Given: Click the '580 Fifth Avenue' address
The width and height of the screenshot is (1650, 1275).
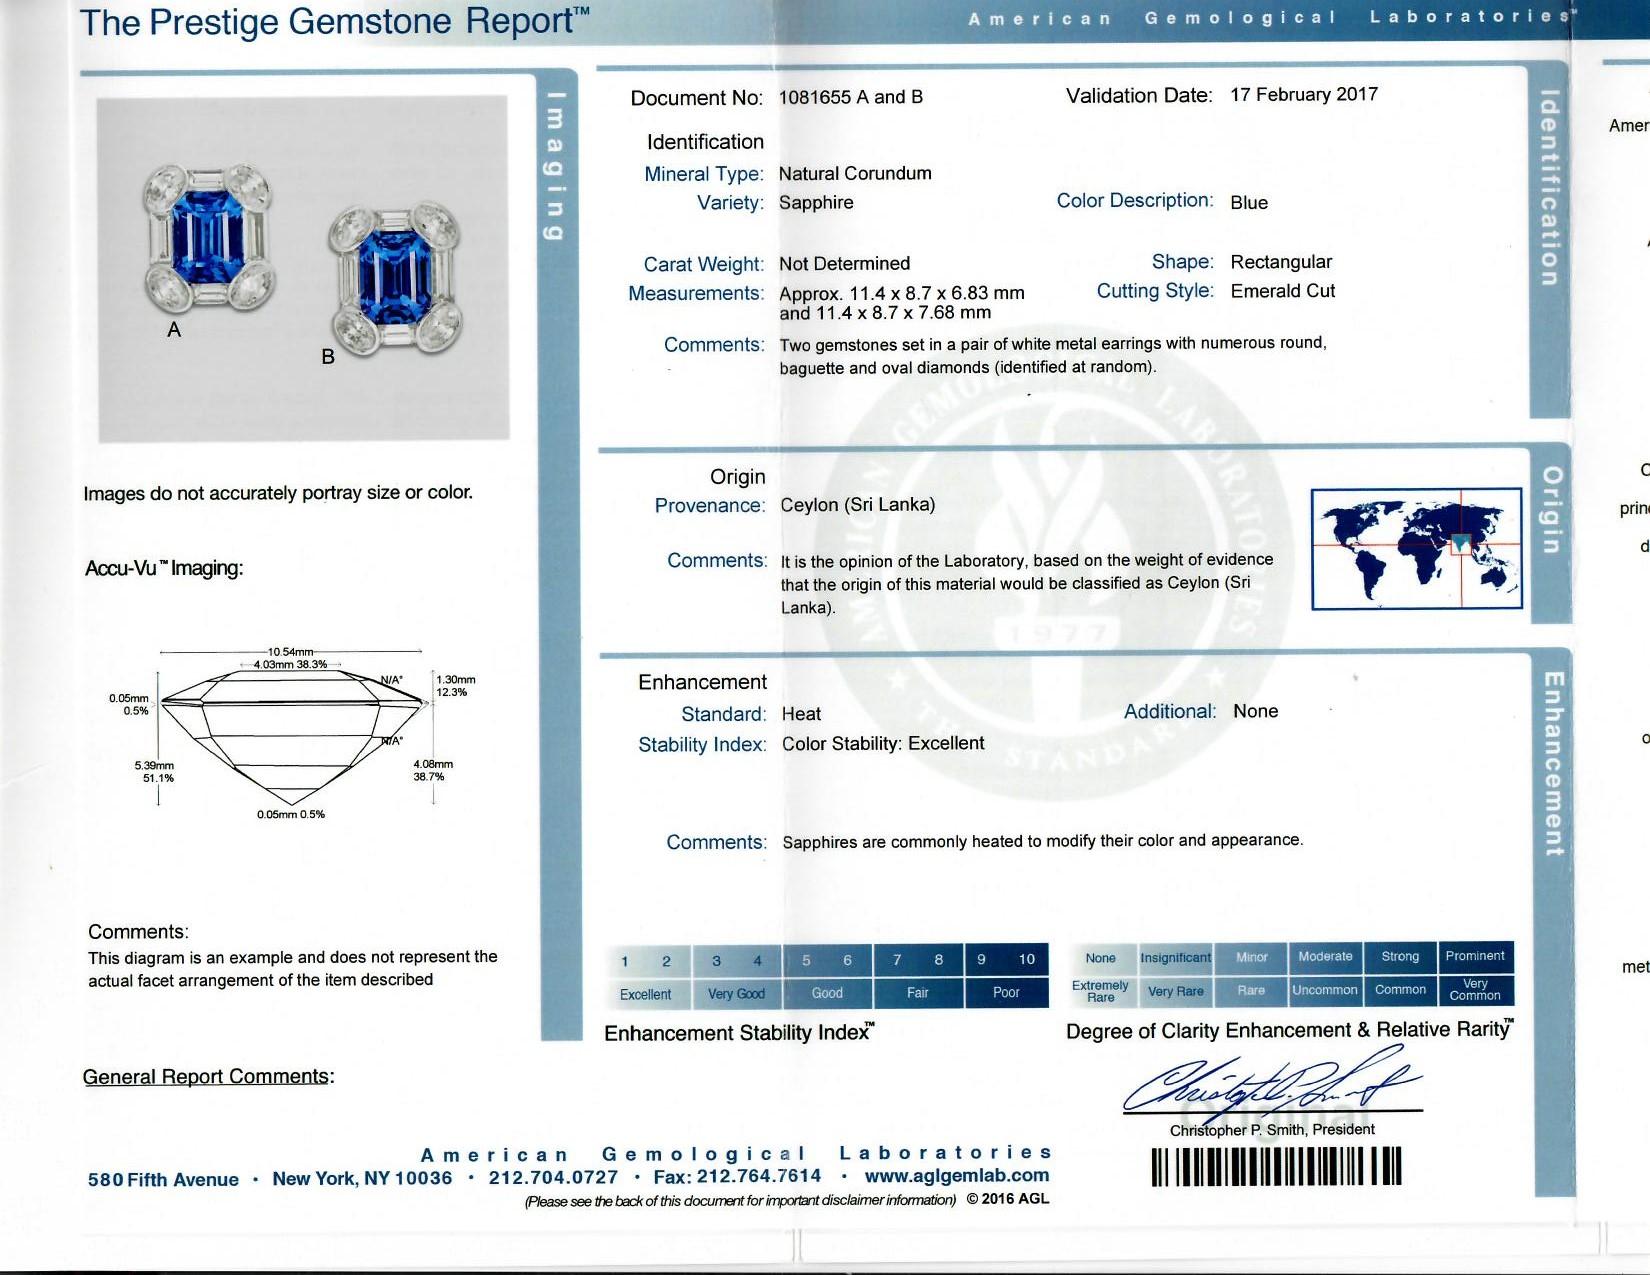Looking at the screenshot, I should point(163,1180).
